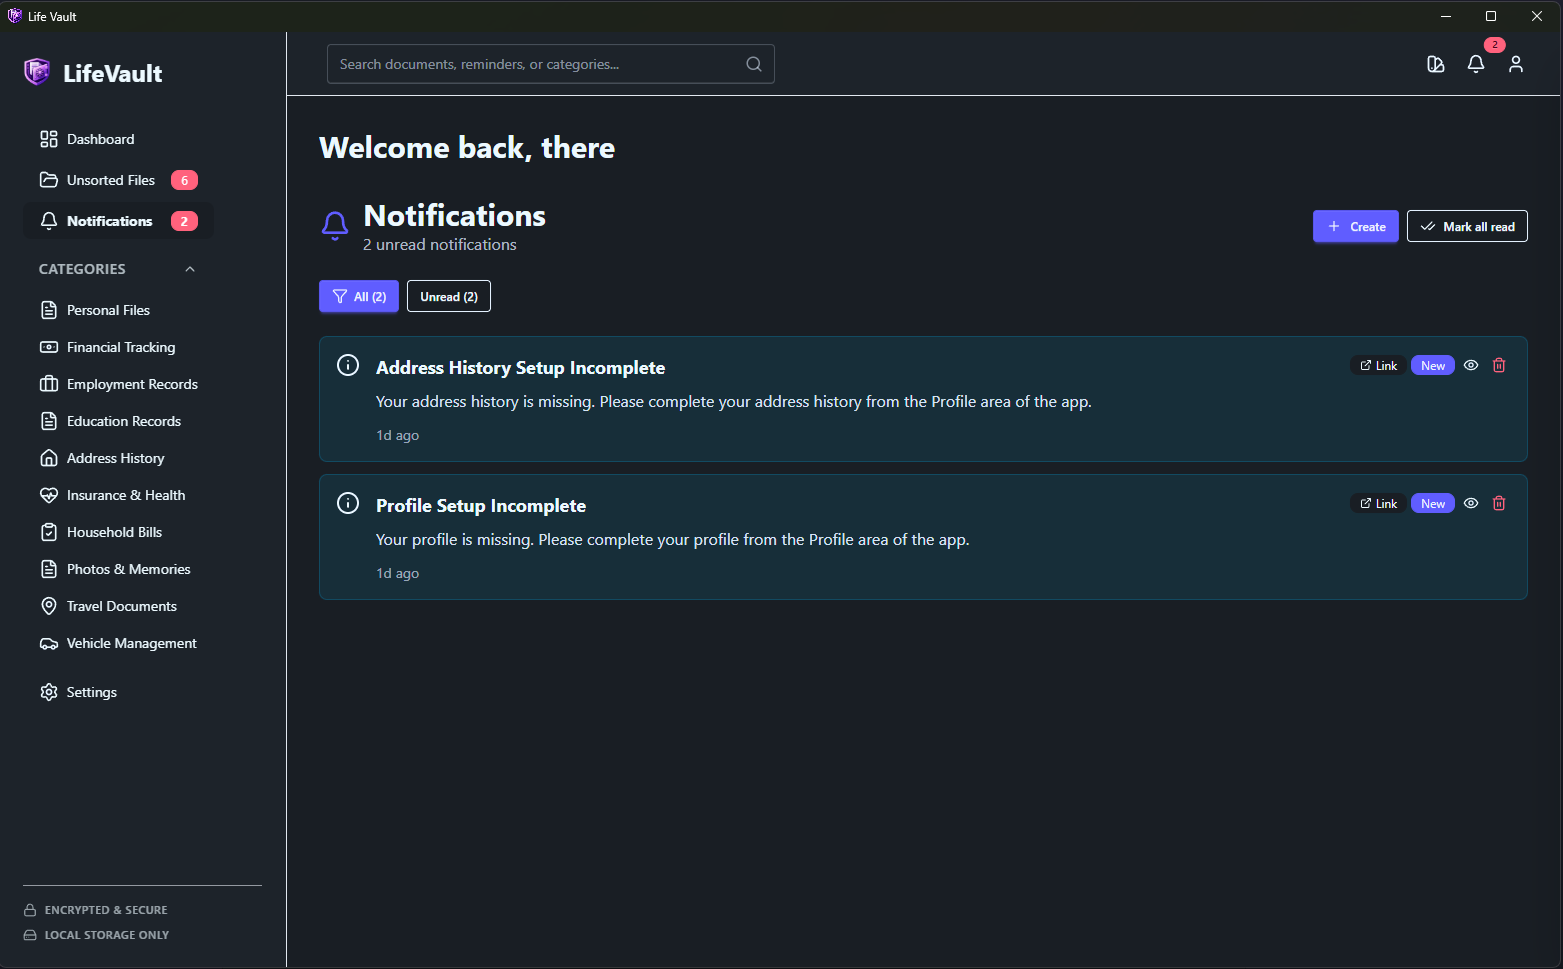Click Mark all read
This screenshot has height=969, width=1563.
(1467, 226)
